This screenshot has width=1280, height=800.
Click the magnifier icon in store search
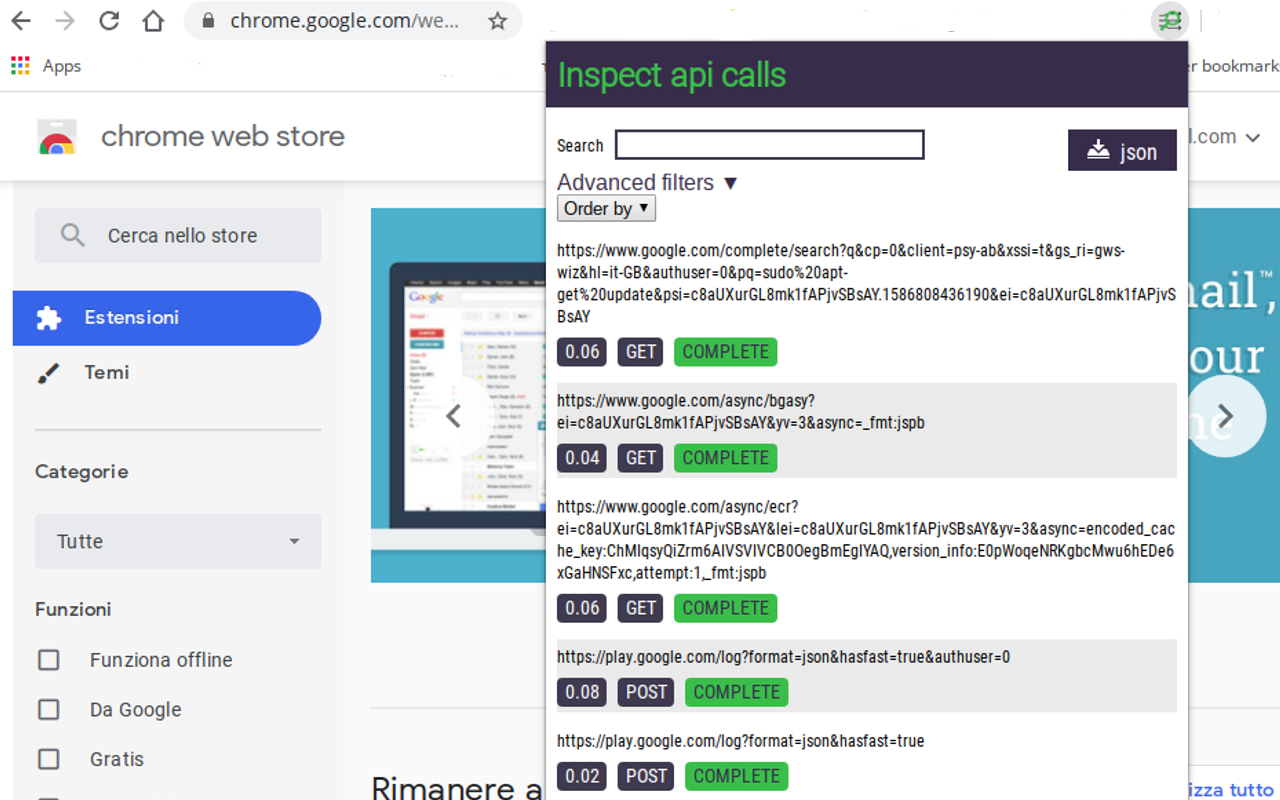(x=72, y=235)
